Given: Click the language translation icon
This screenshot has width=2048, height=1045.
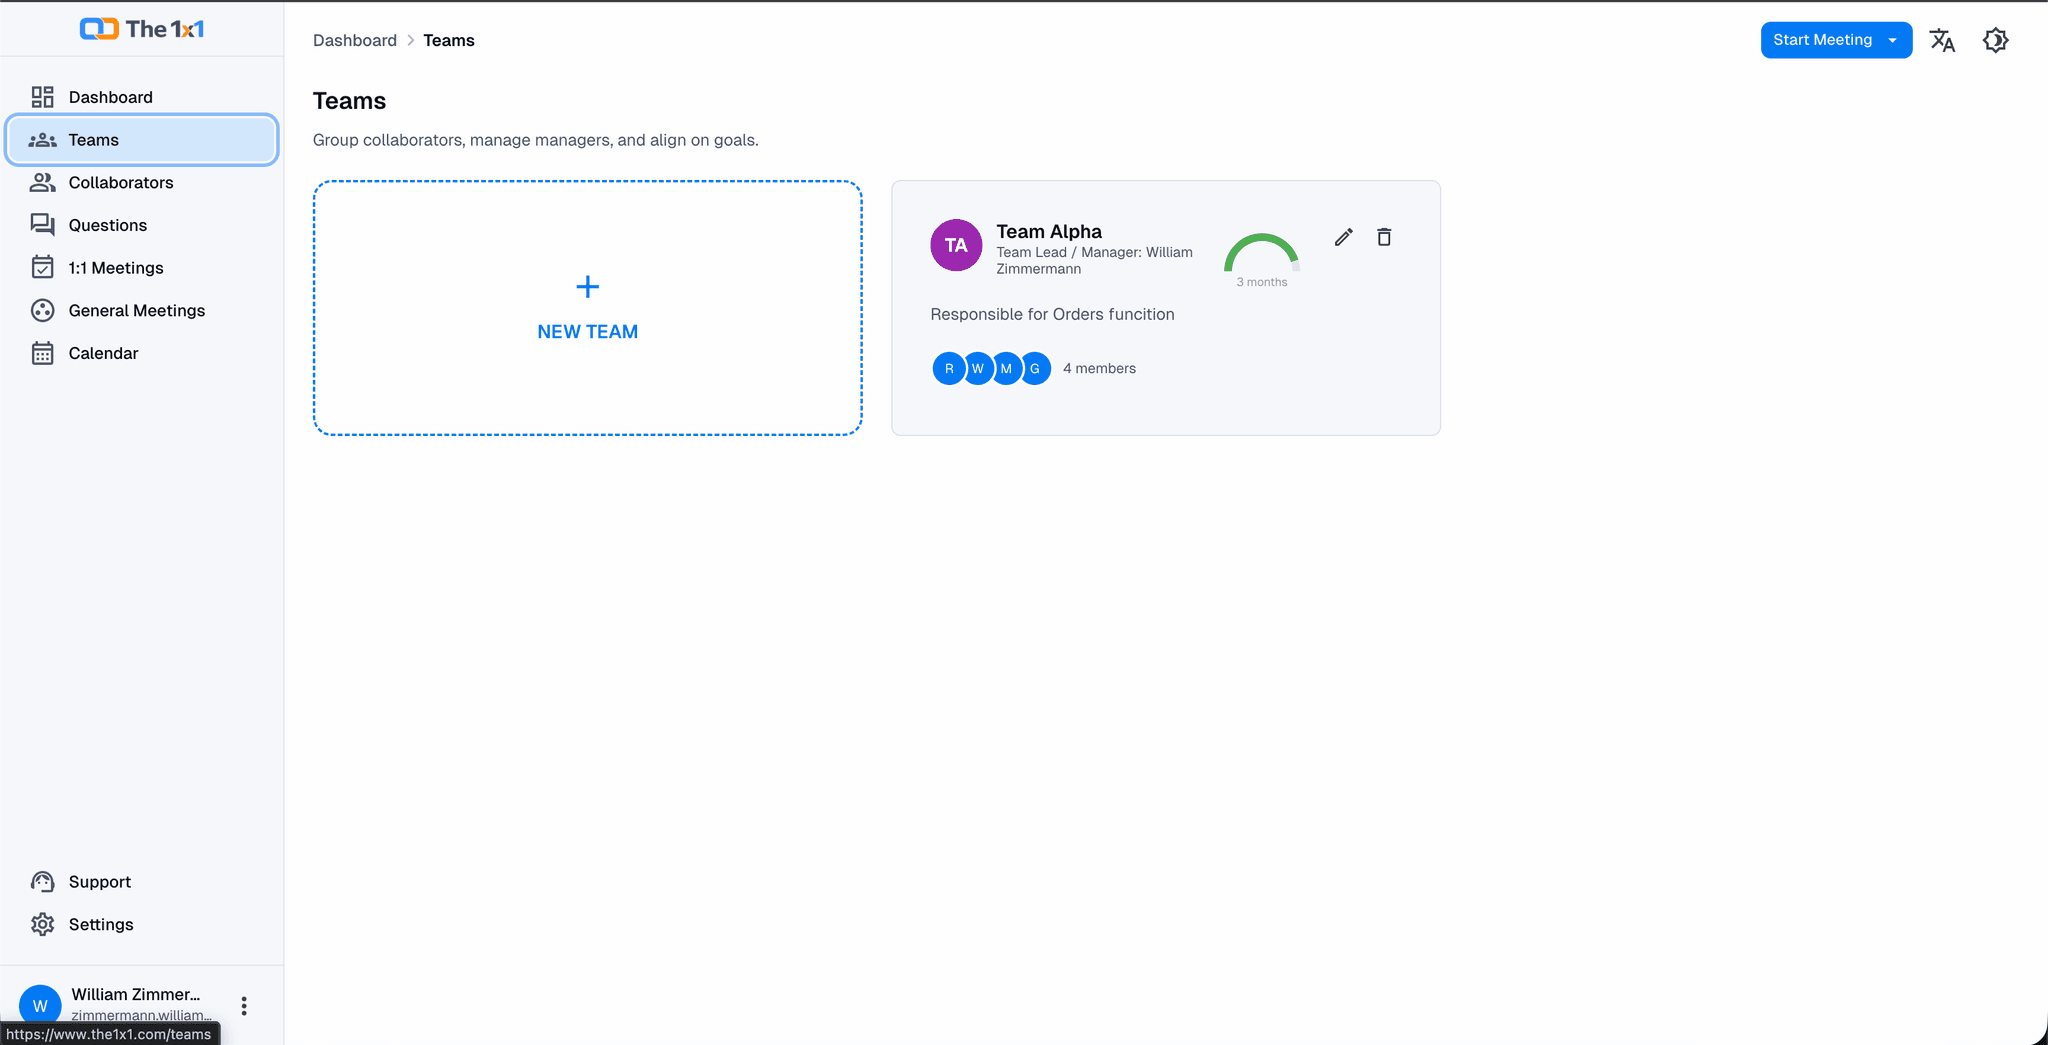Looking at the screenshot, I should (x=1943, y=40).
